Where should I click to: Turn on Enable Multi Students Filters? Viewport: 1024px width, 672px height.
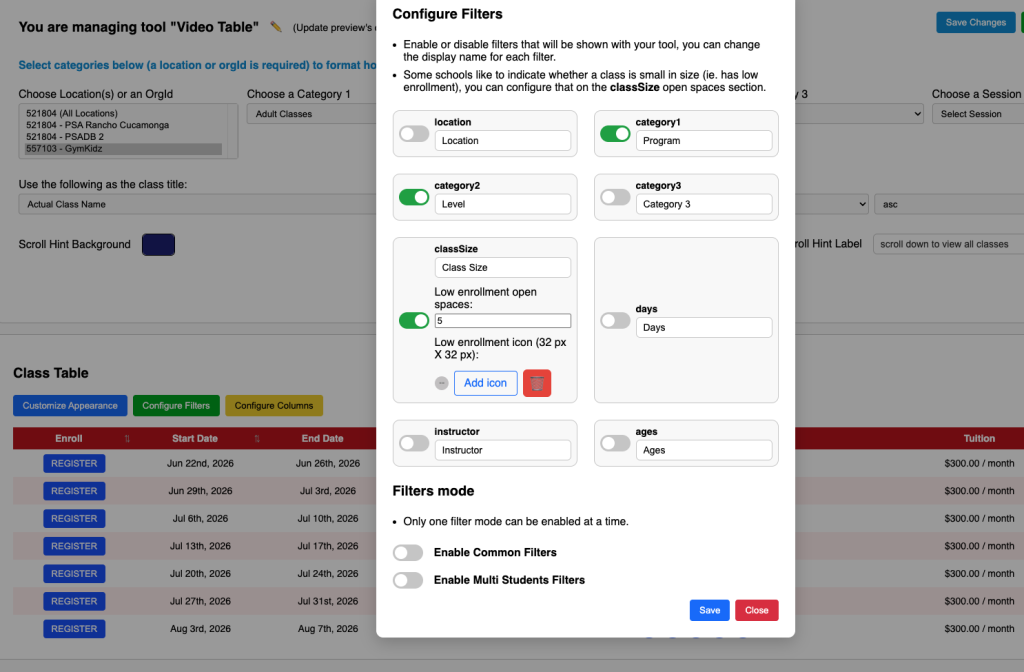click(x=408, y=580)
